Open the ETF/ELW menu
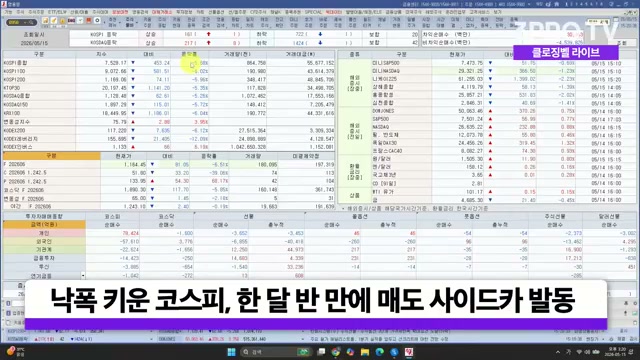 coord(57,12)
